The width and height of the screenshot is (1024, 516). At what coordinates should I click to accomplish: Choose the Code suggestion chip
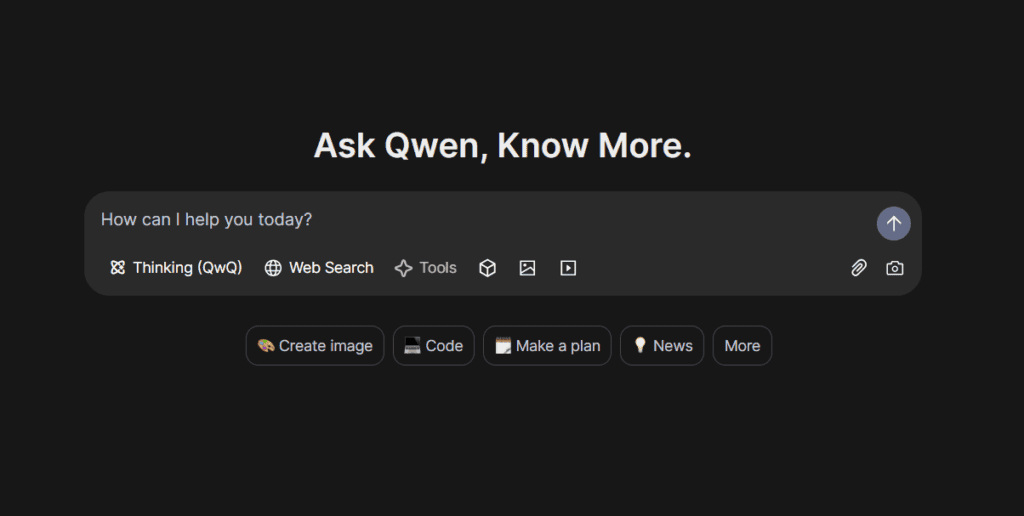click(434, 346)
